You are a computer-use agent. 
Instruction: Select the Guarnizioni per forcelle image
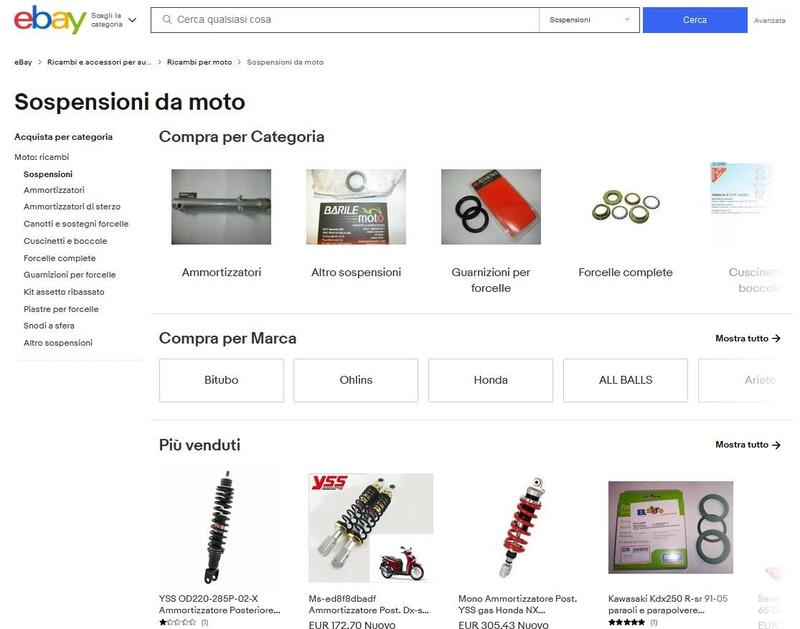(x=491, y=207)
